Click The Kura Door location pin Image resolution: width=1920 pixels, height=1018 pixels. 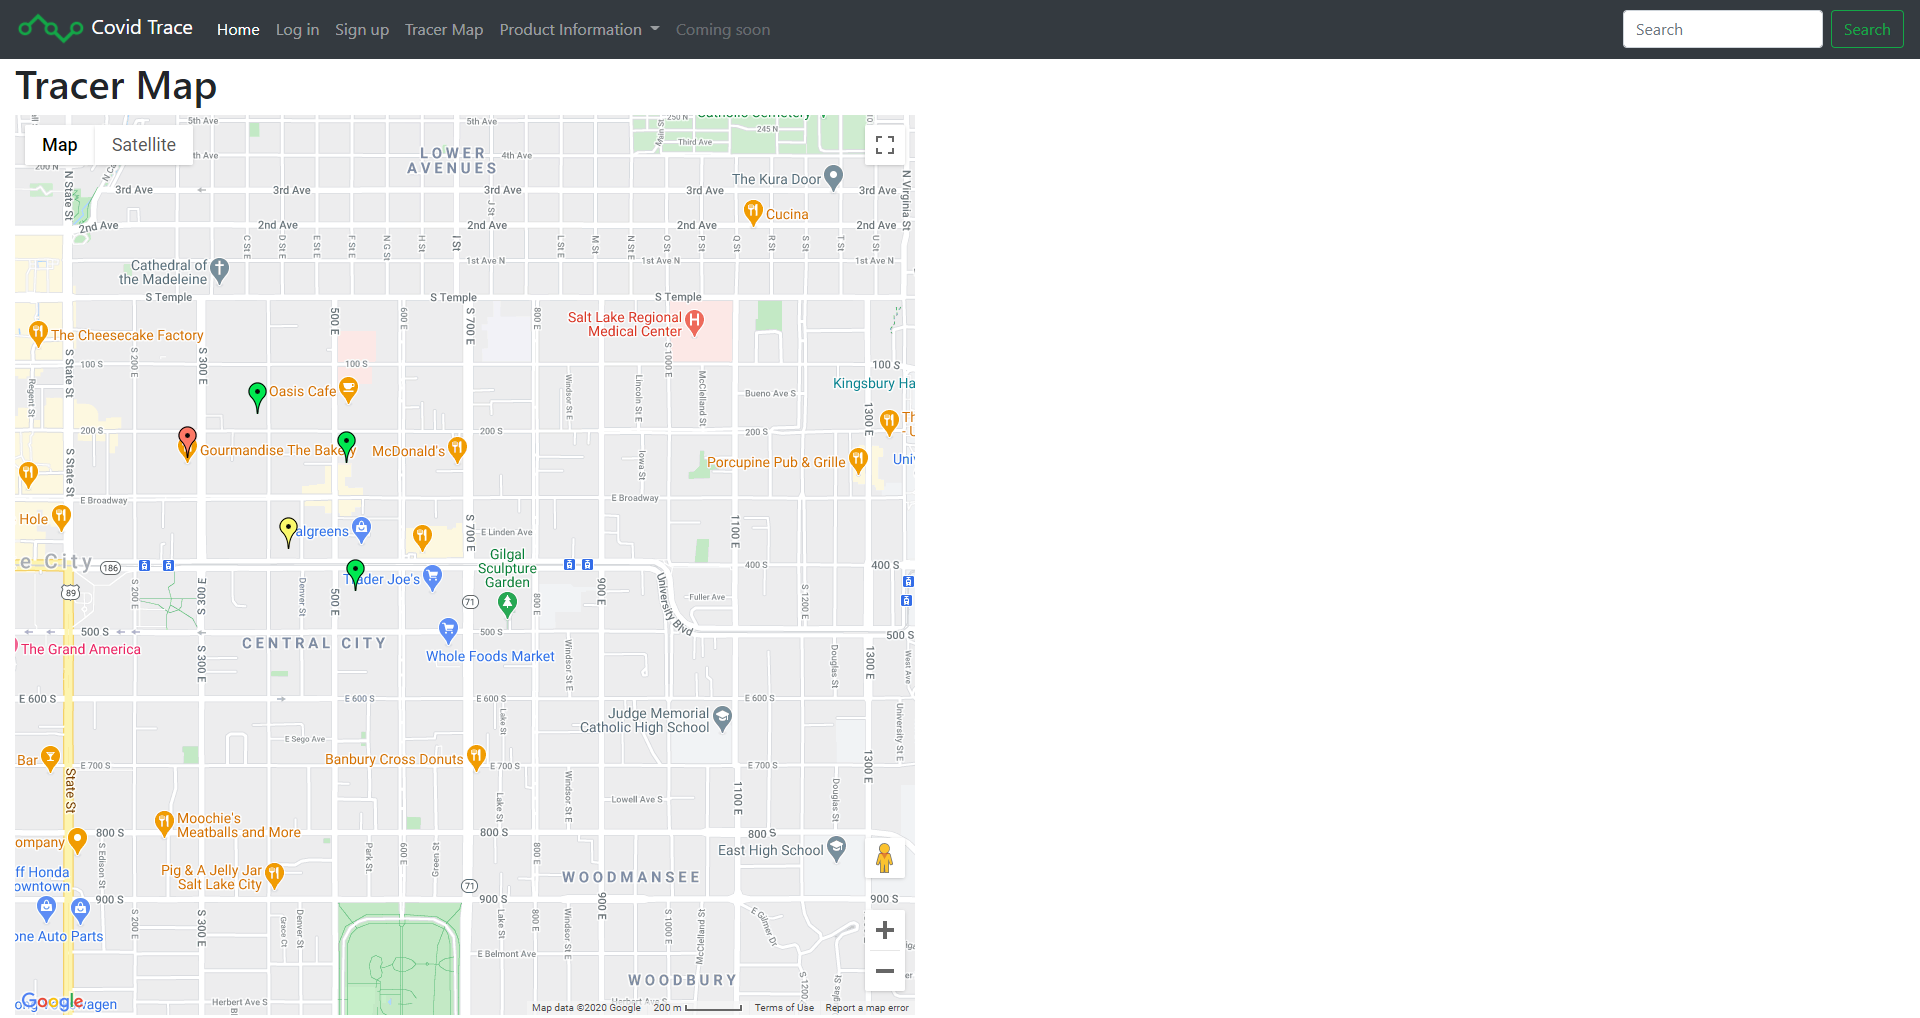(x=833, y=178)
